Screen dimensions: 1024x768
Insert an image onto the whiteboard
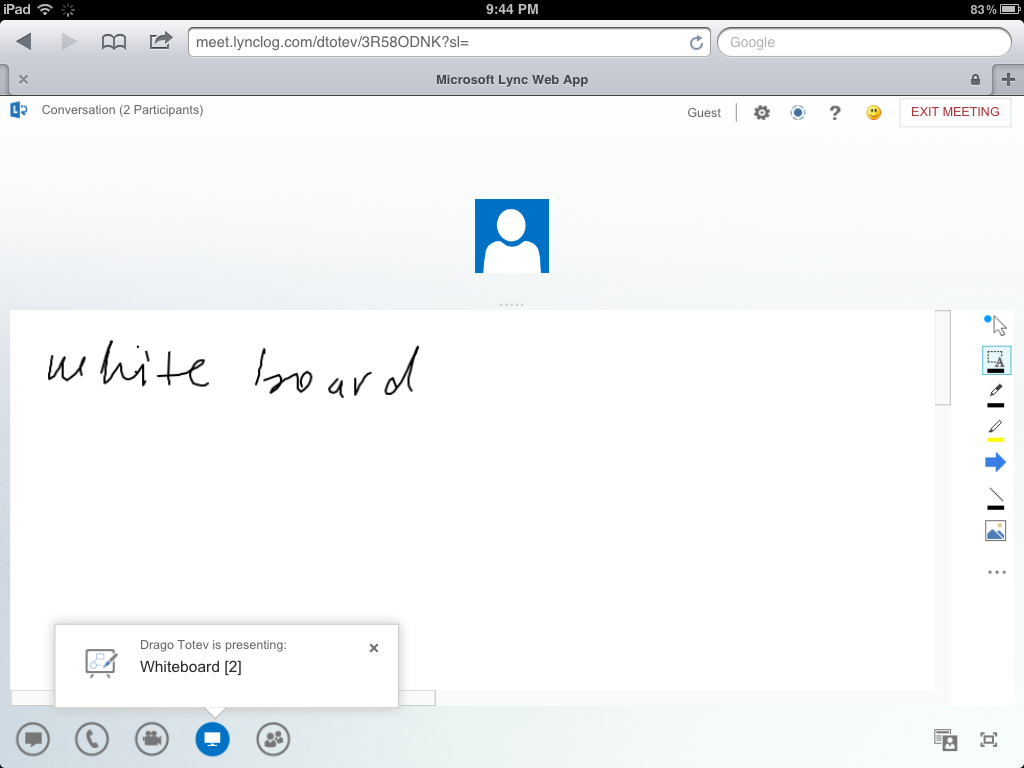pos(996,530)
